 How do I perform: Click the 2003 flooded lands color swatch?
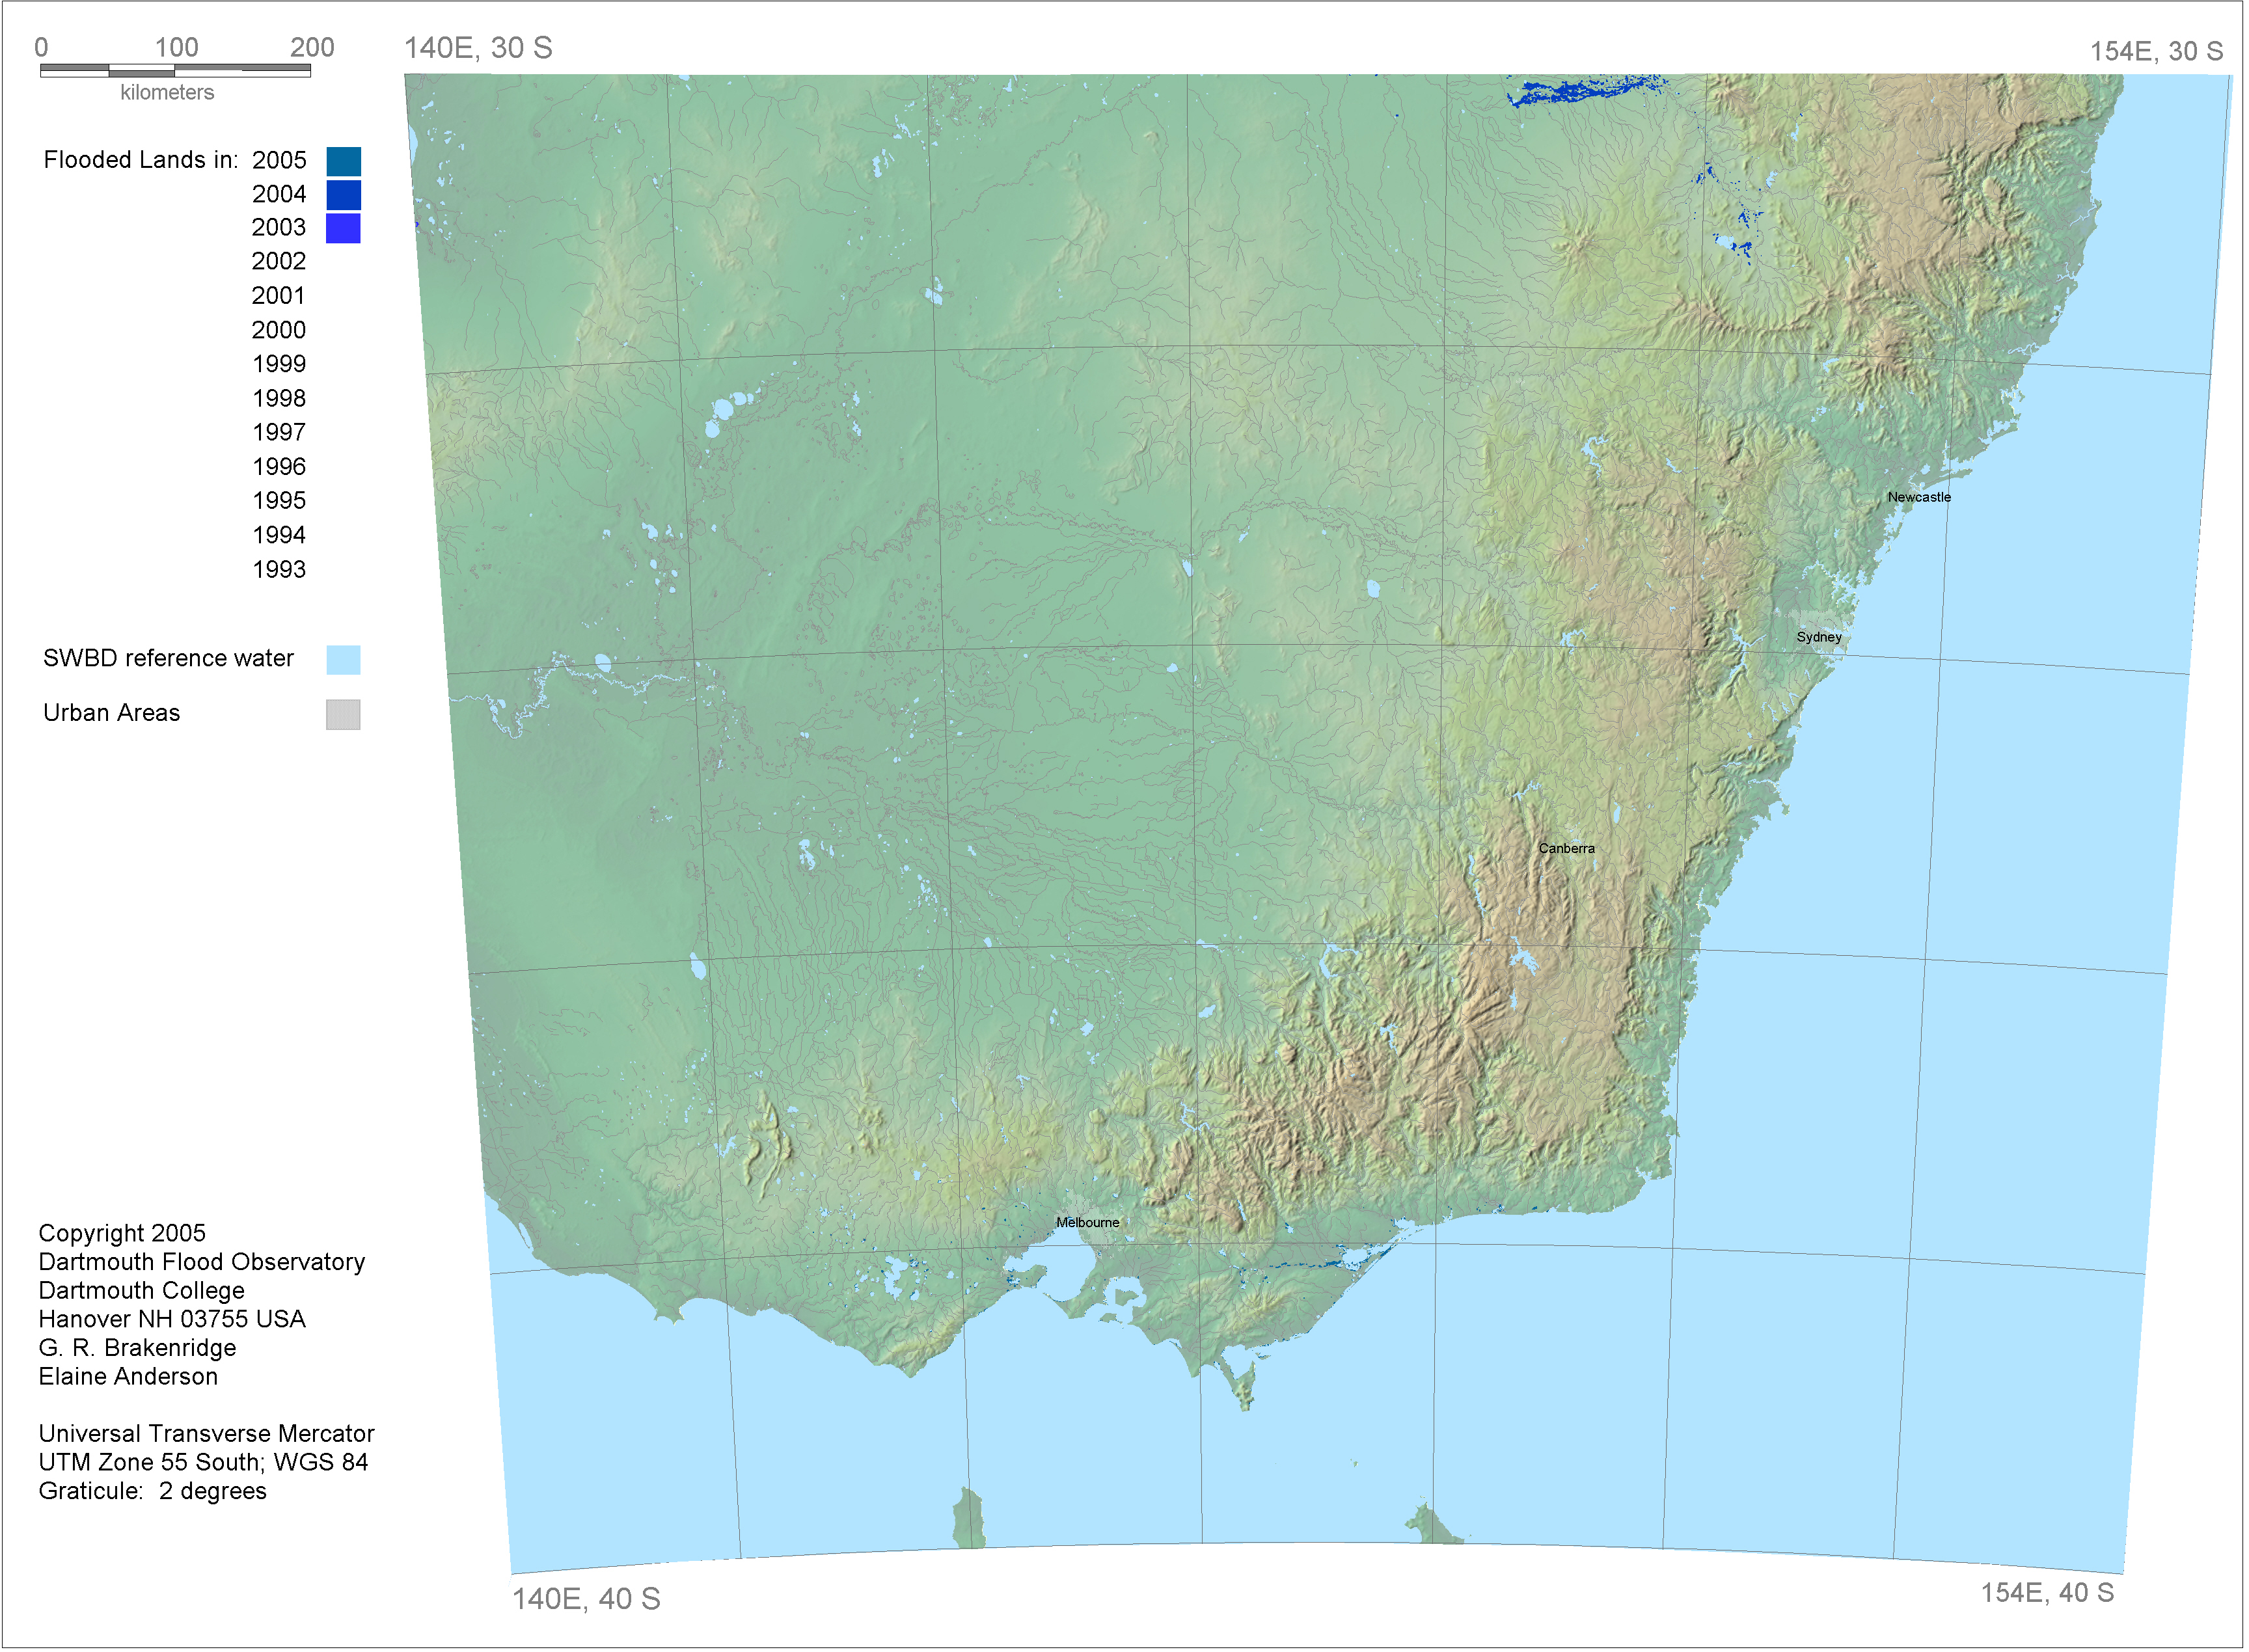[x=343, y=229]
